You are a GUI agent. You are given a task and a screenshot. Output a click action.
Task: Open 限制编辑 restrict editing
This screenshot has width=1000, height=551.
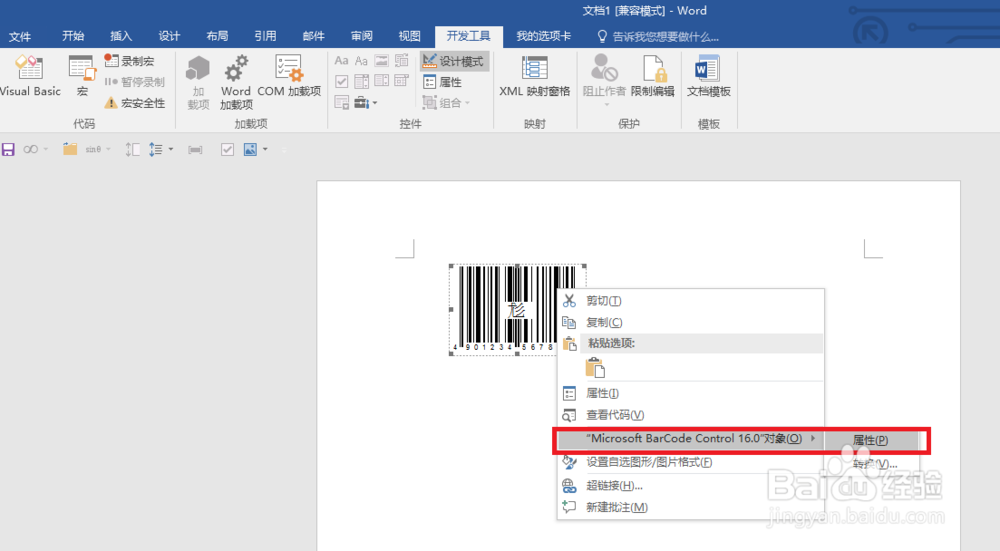pos(652,75)
